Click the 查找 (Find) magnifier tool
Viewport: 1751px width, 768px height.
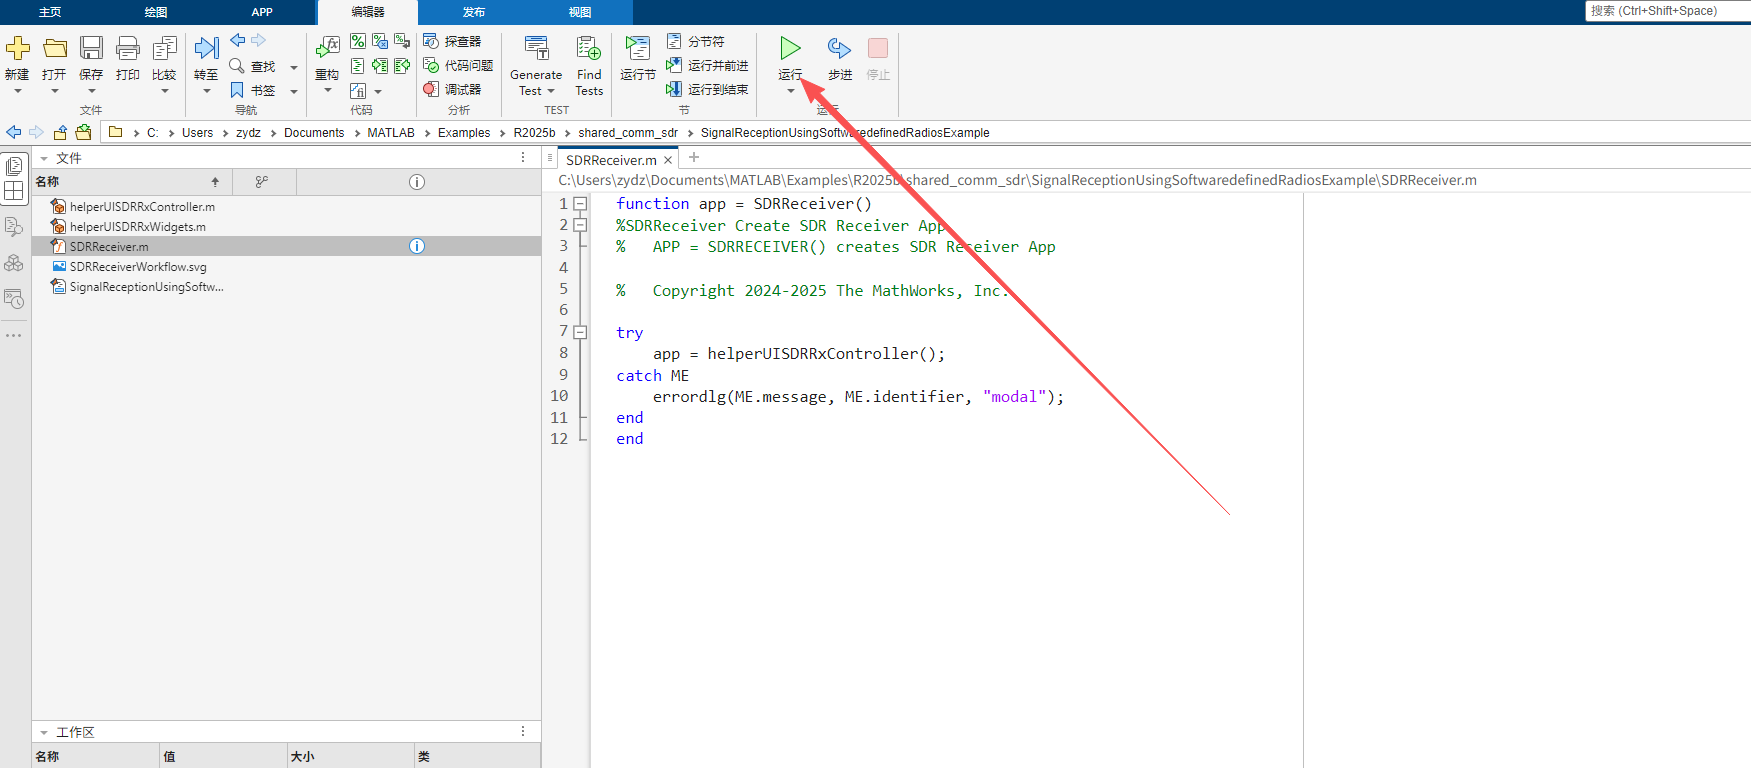pos(252,66)
